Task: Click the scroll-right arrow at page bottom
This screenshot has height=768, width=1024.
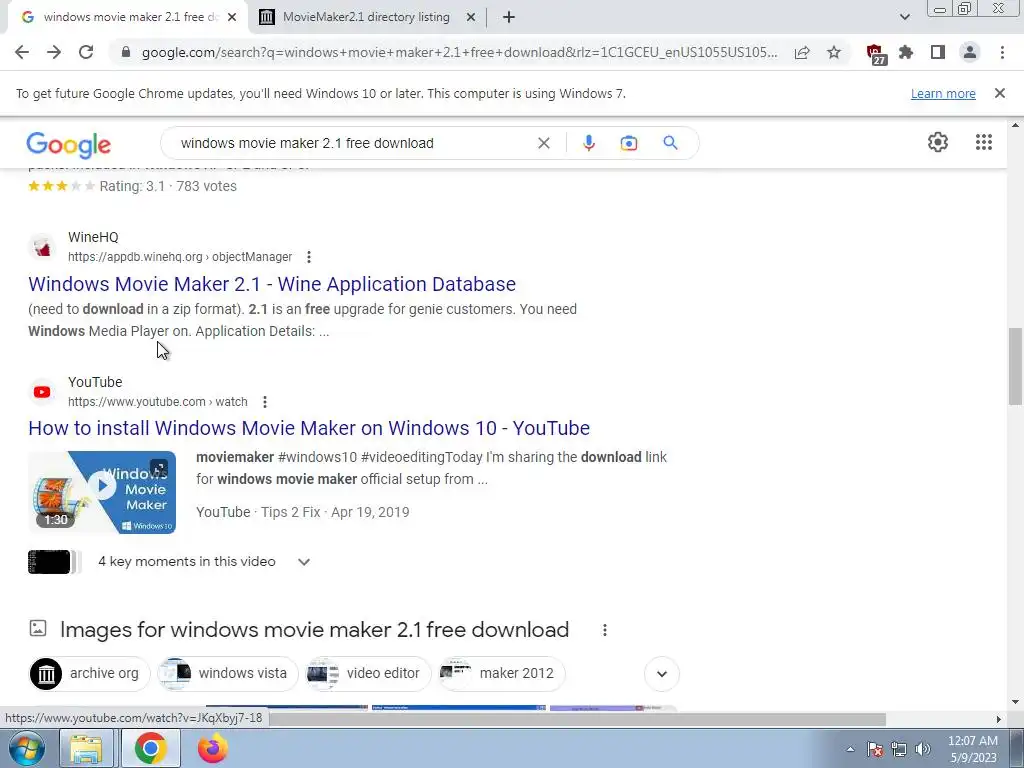Action: point(998,719)
